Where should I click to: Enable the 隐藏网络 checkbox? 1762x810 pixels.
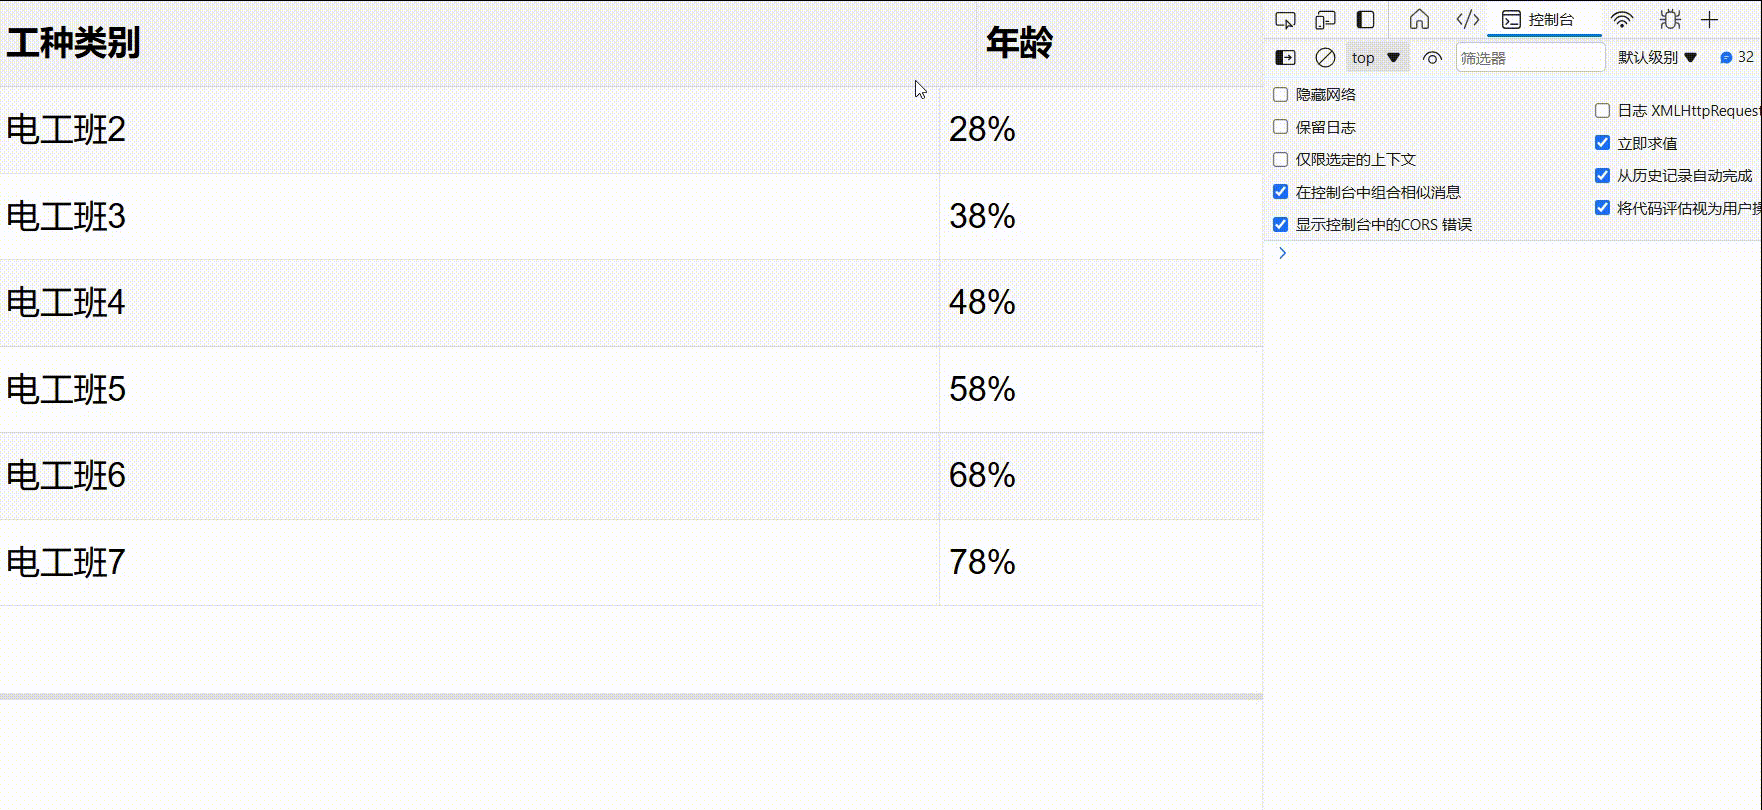(x=1280, y=95)
